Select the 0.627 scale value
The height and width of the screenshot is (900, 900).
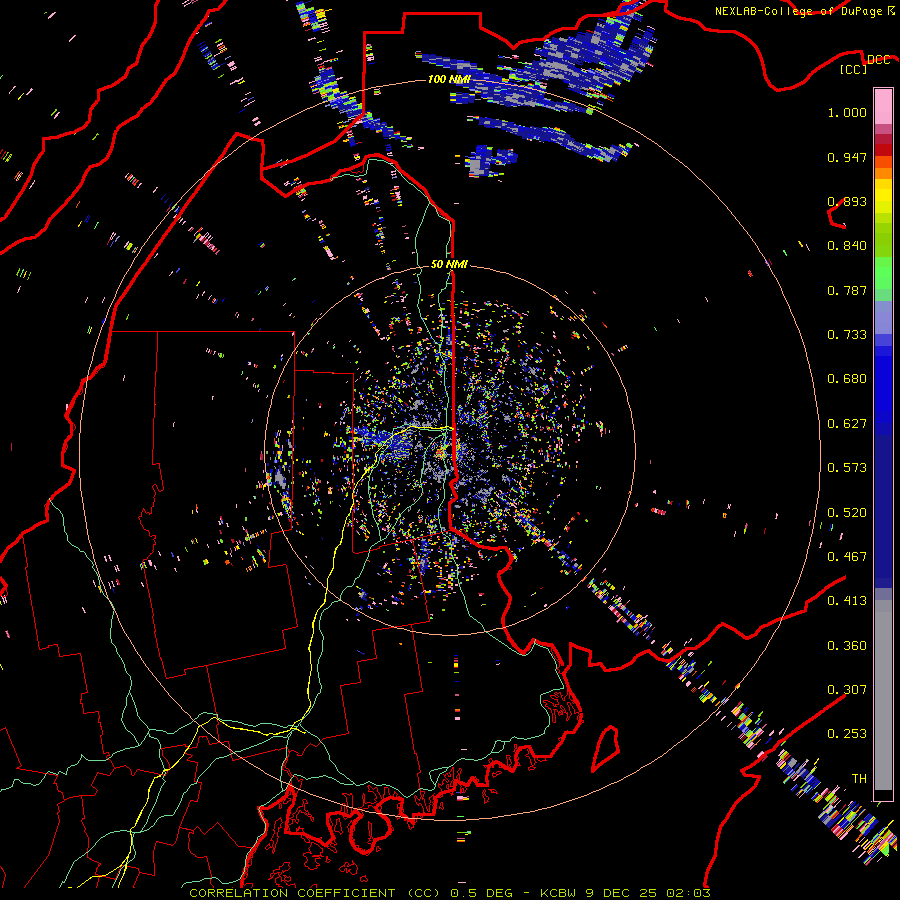coord(847,424)
